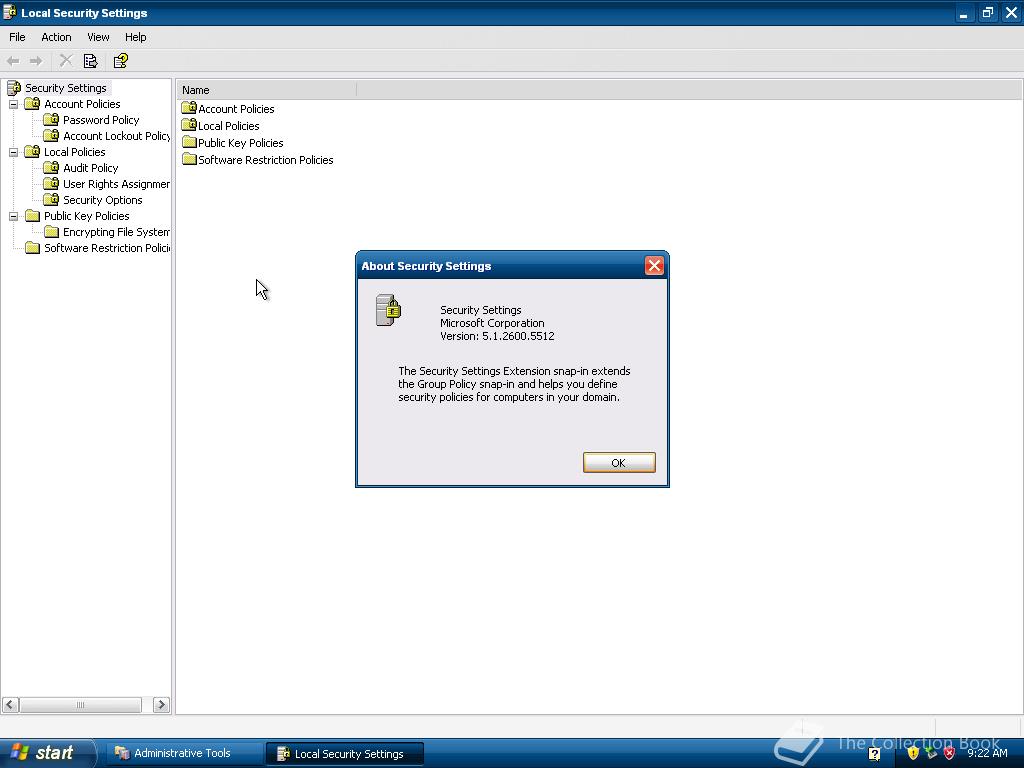The width and height of the screenshot is (1024, 768).
Task: Click the Software Restriction Policies folder icon in tree
Action: (32, 248)
